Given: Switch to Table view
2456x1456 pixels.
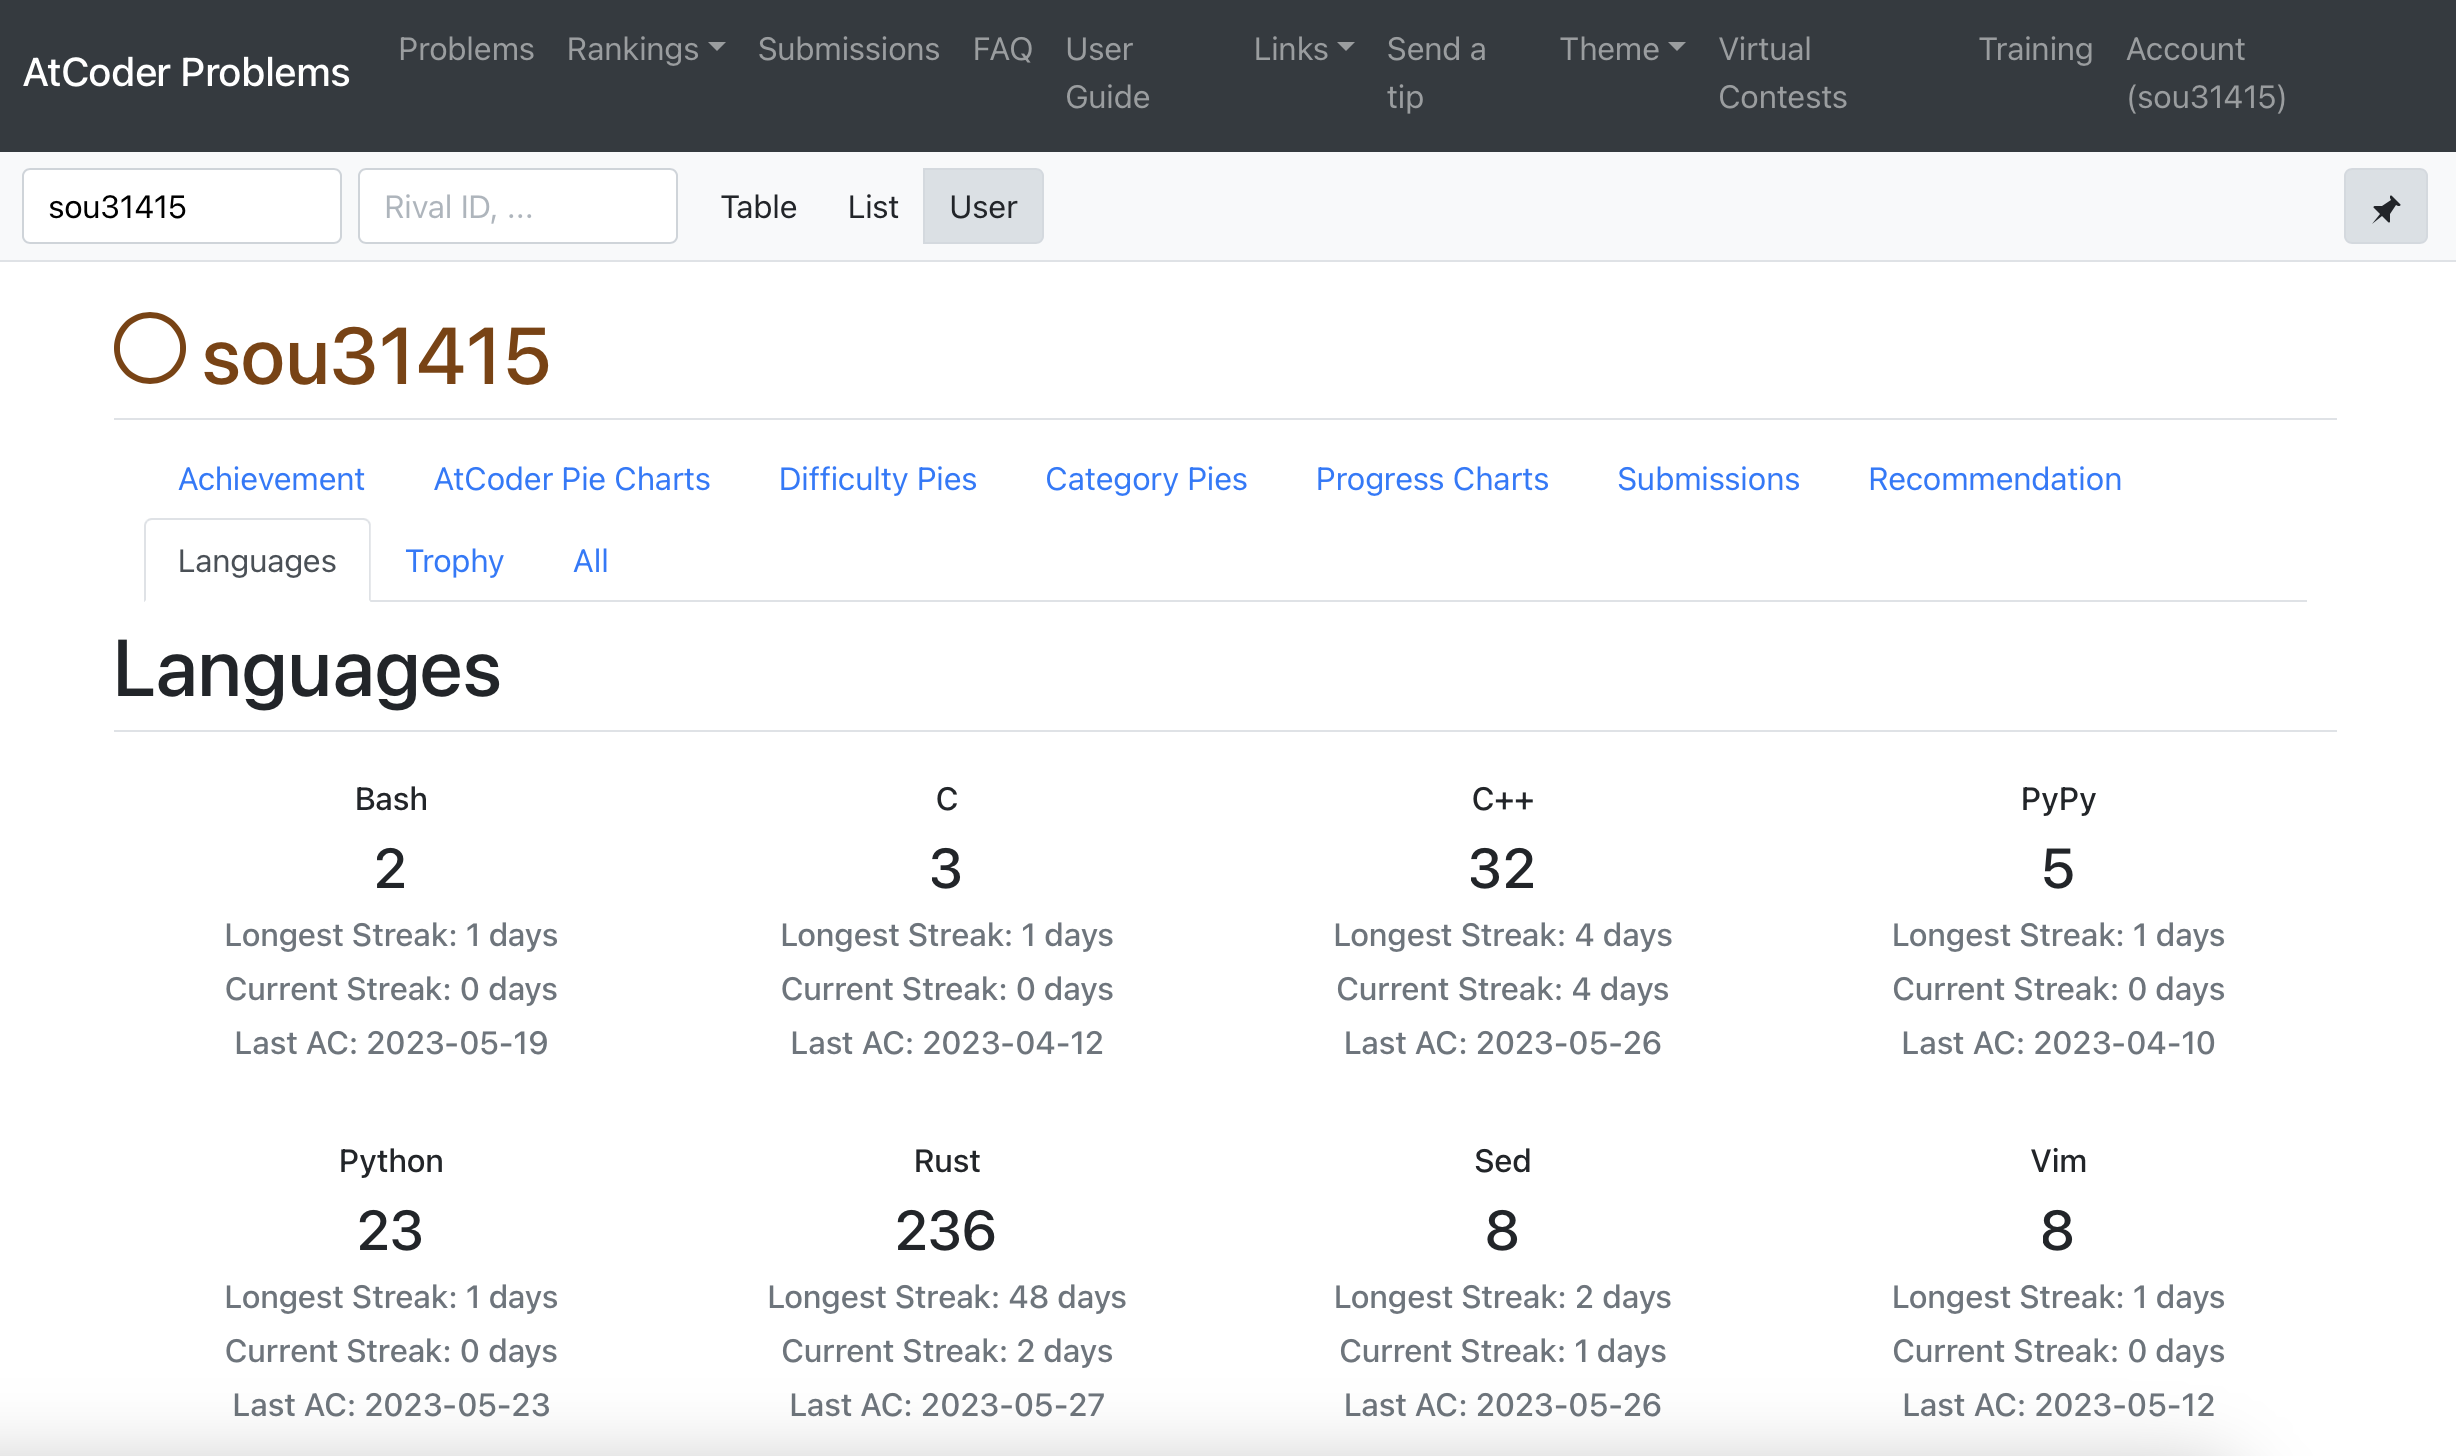Looking at the screenshot, I should [758, 207].
